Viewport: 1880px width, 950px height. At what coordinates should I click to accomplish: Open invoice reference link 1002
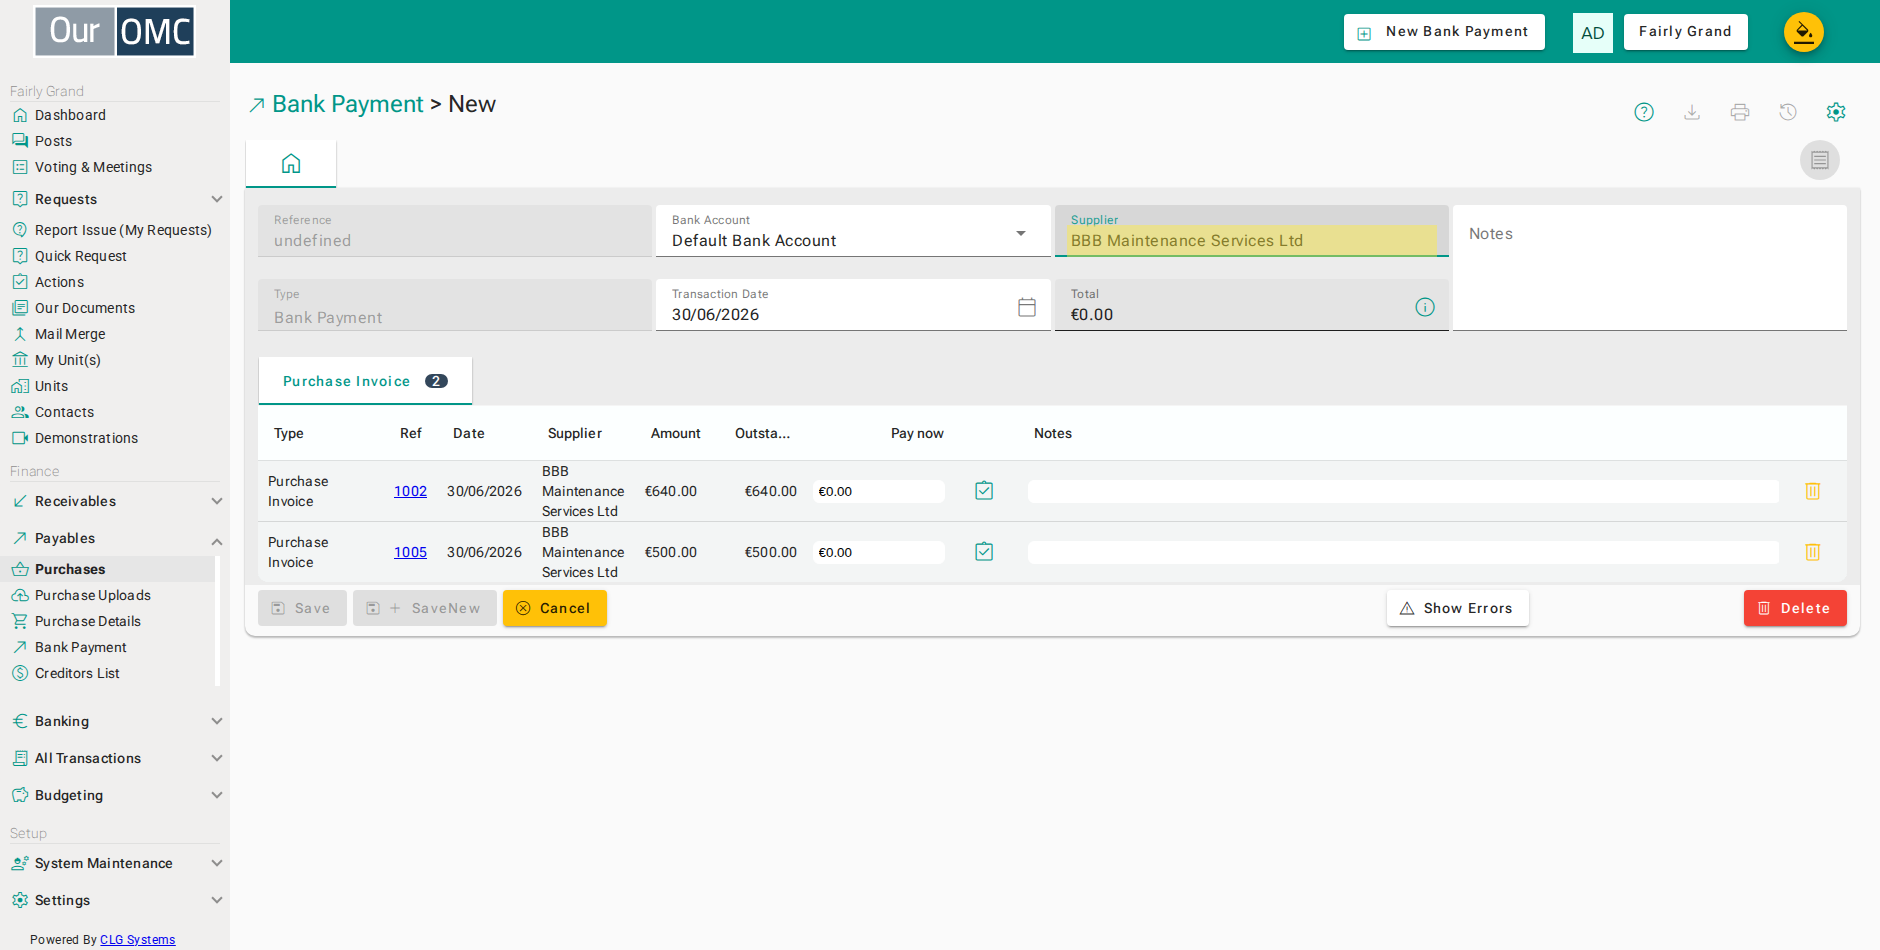pyautogui.click(x=410, y=491)
